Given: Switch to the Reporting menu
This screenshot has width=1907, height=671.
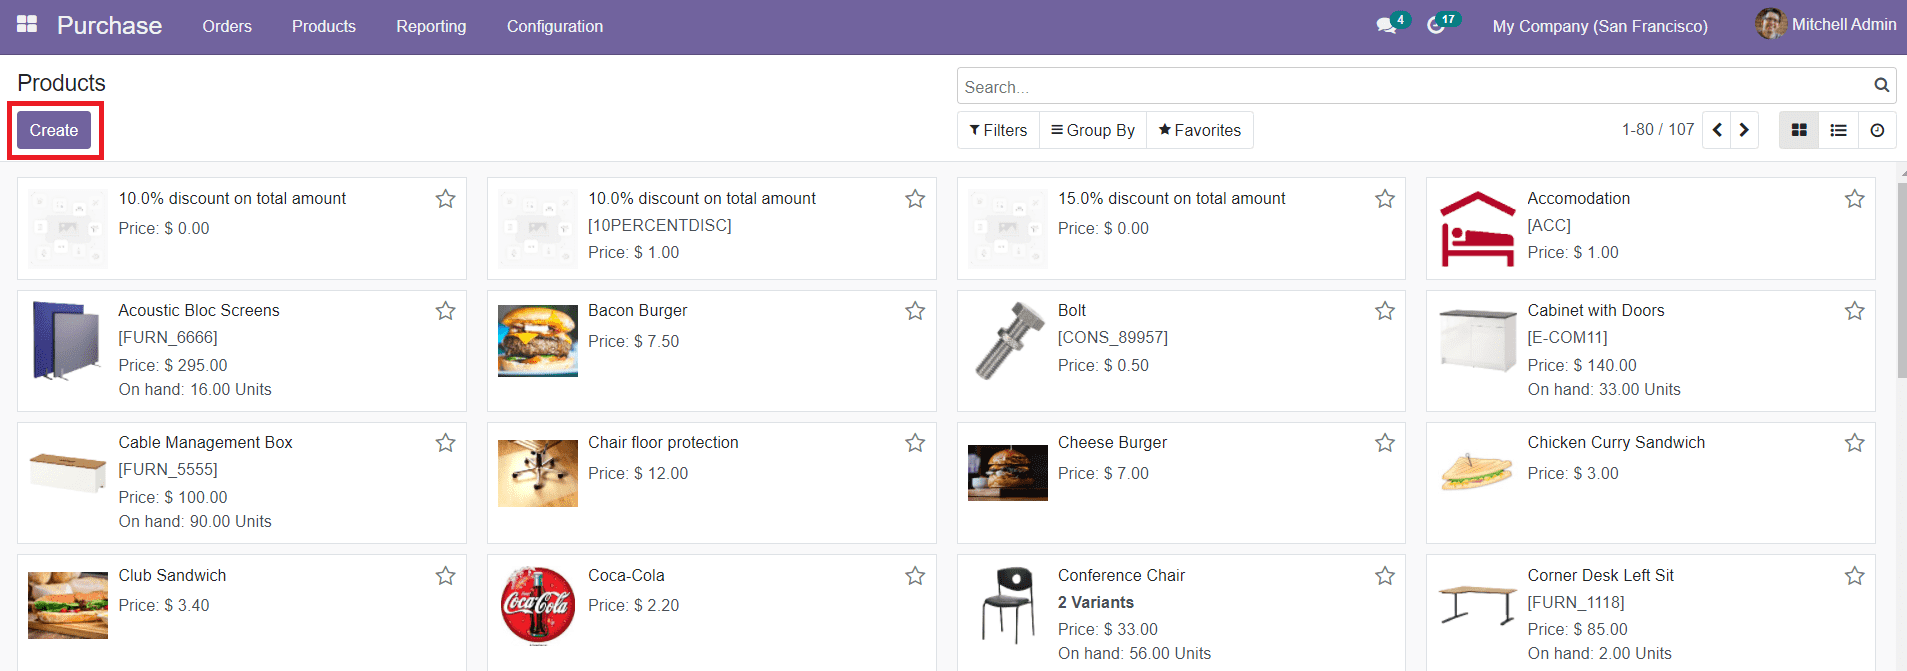Looking at the screenshot, I should coord(431,26).
